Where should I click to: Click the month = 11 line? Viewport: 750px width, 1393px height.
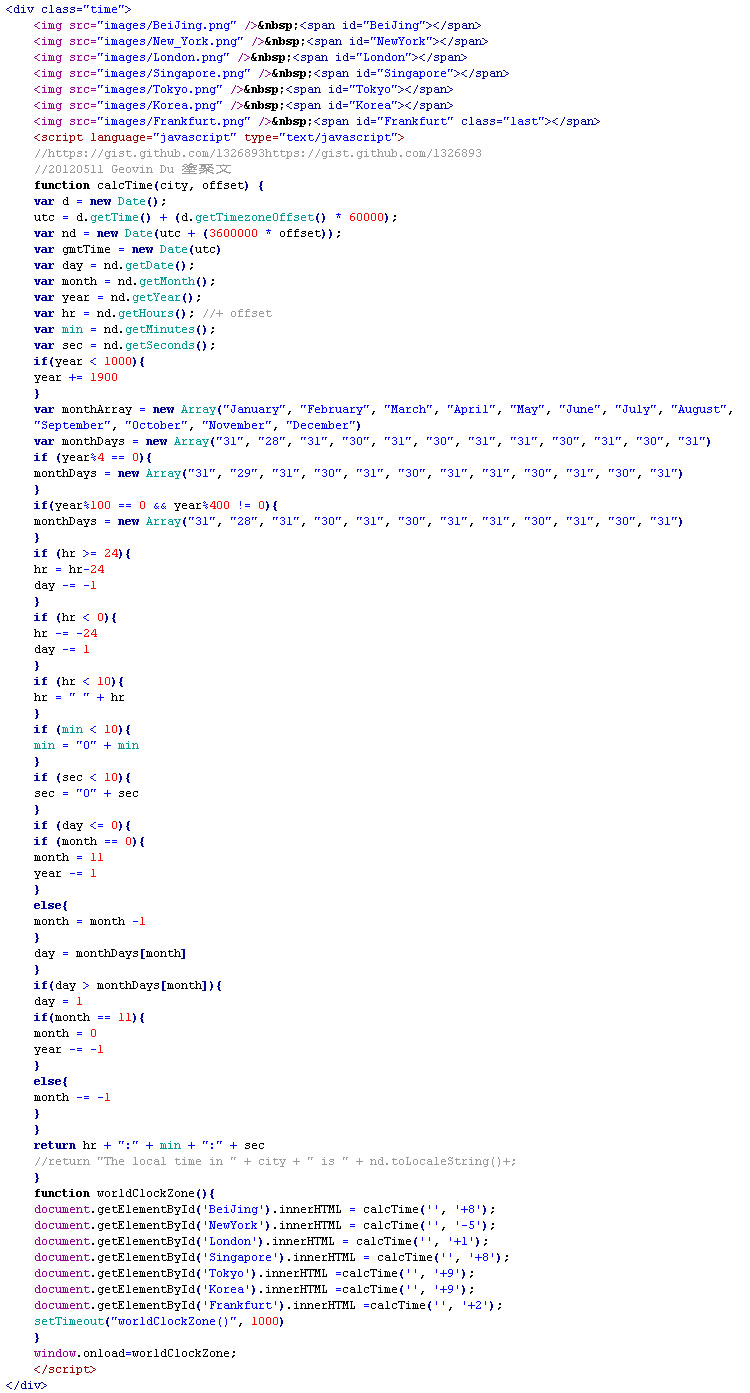[x=69, y=857]
